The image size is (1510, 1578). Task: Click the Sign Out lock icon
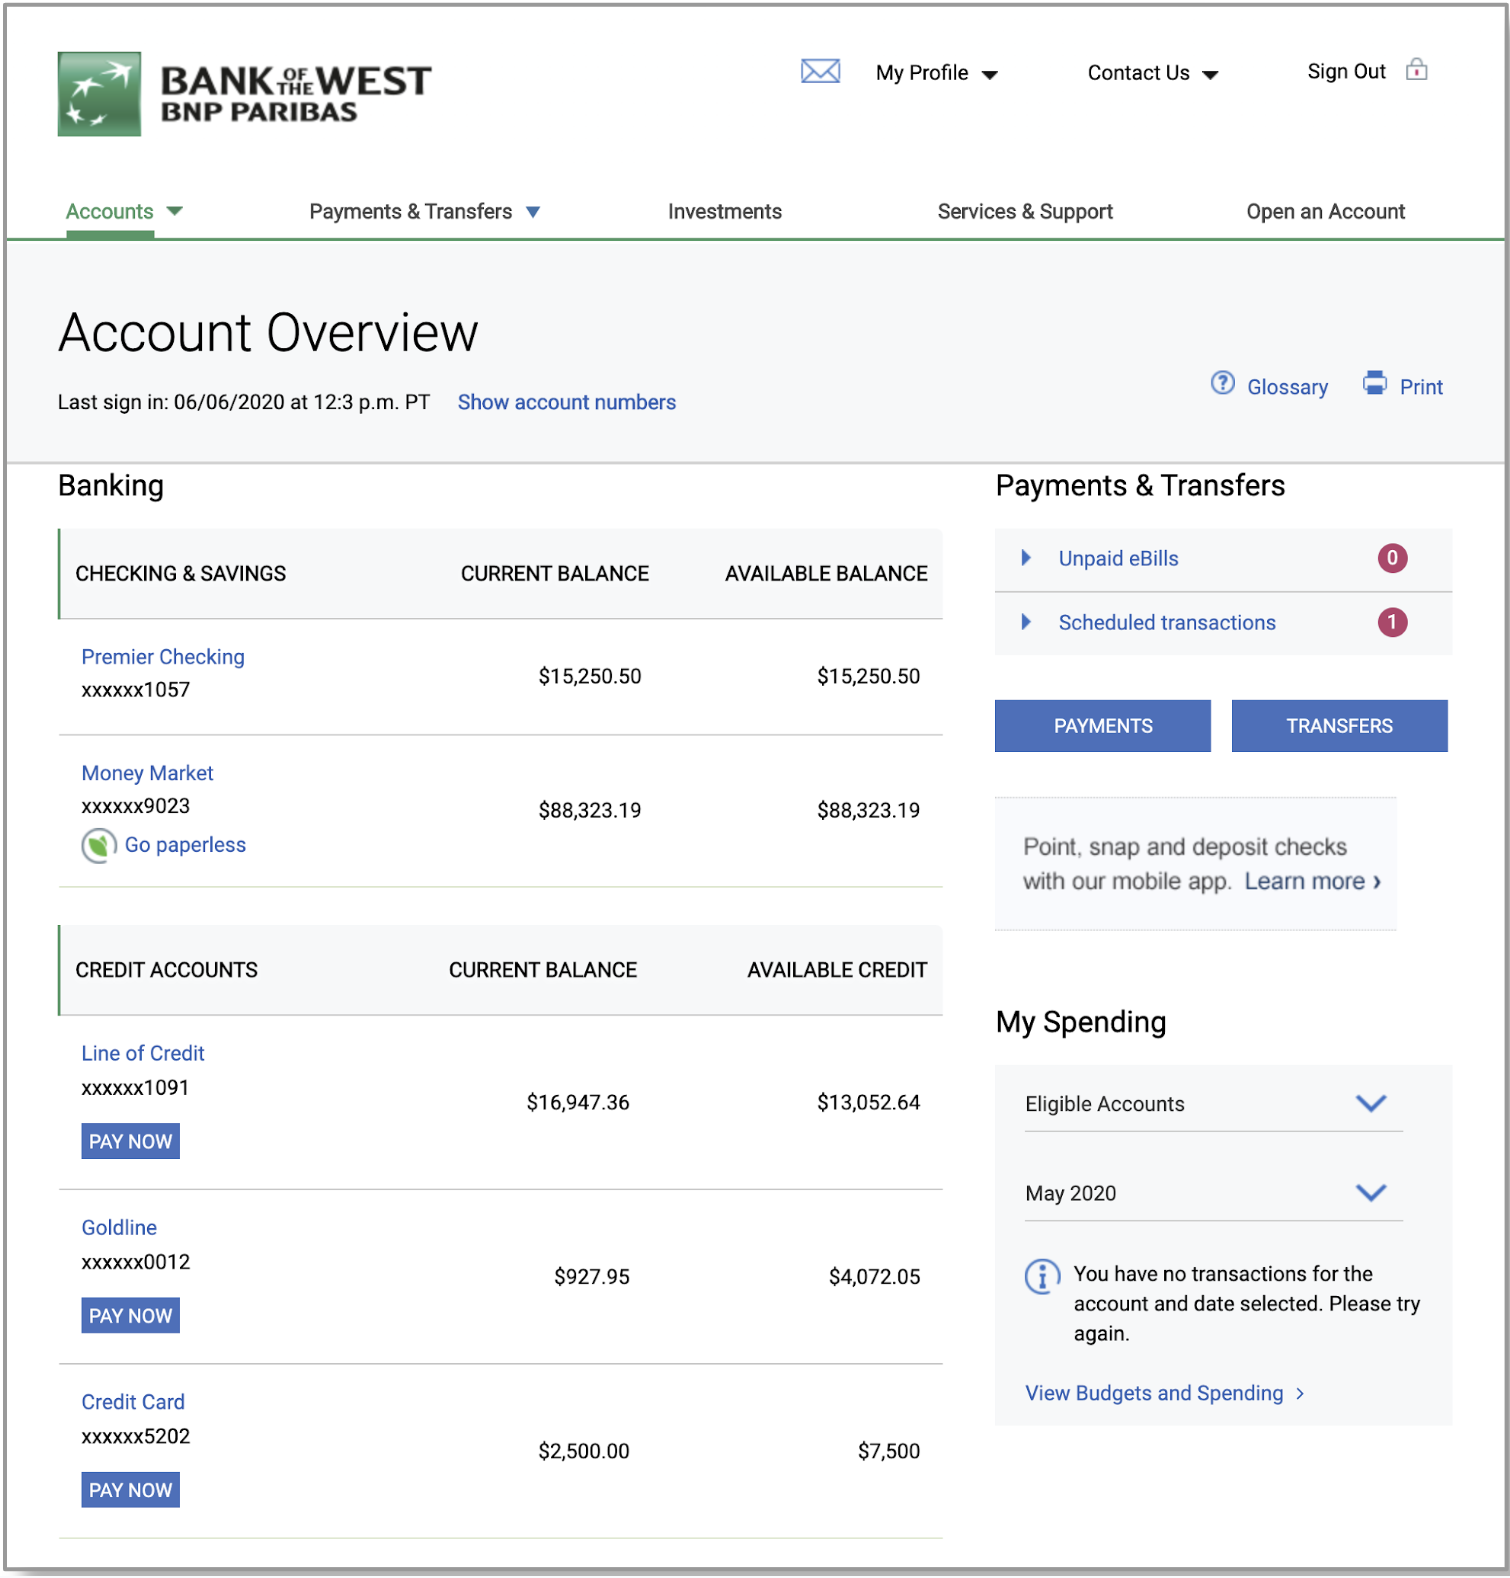[x=1416, y=70]
